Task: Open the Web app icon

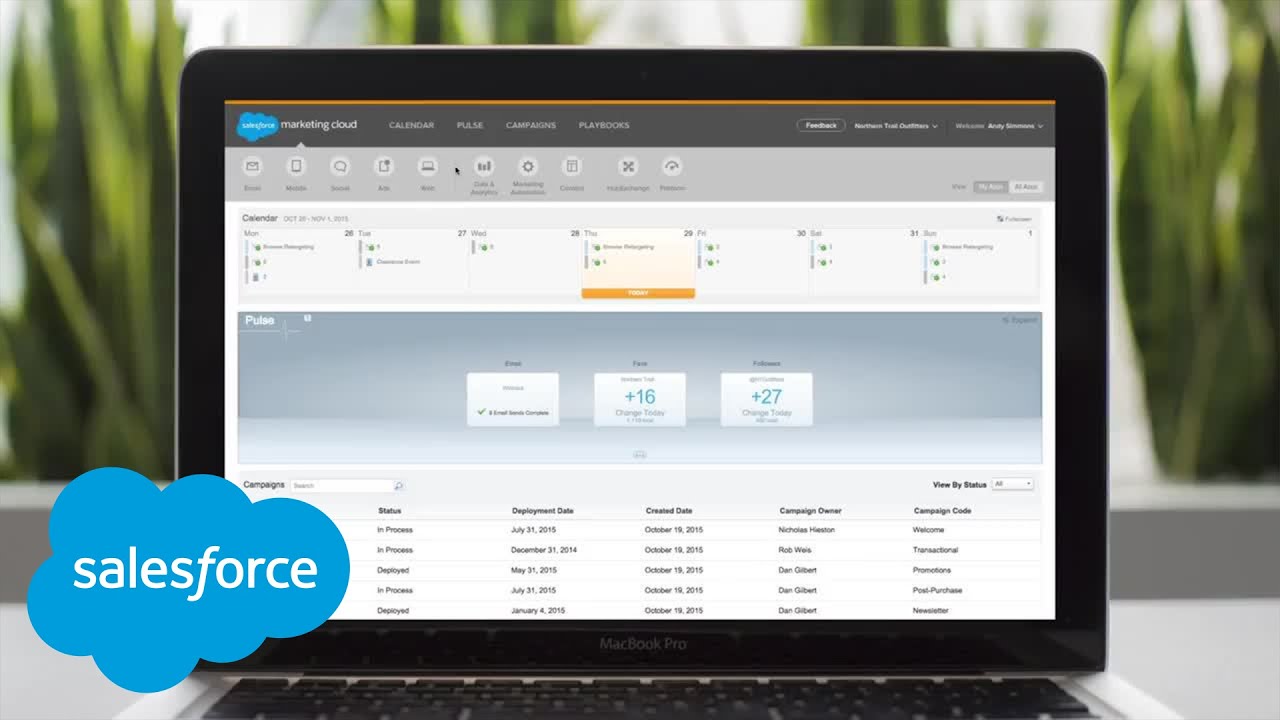Action: [428, 167]
